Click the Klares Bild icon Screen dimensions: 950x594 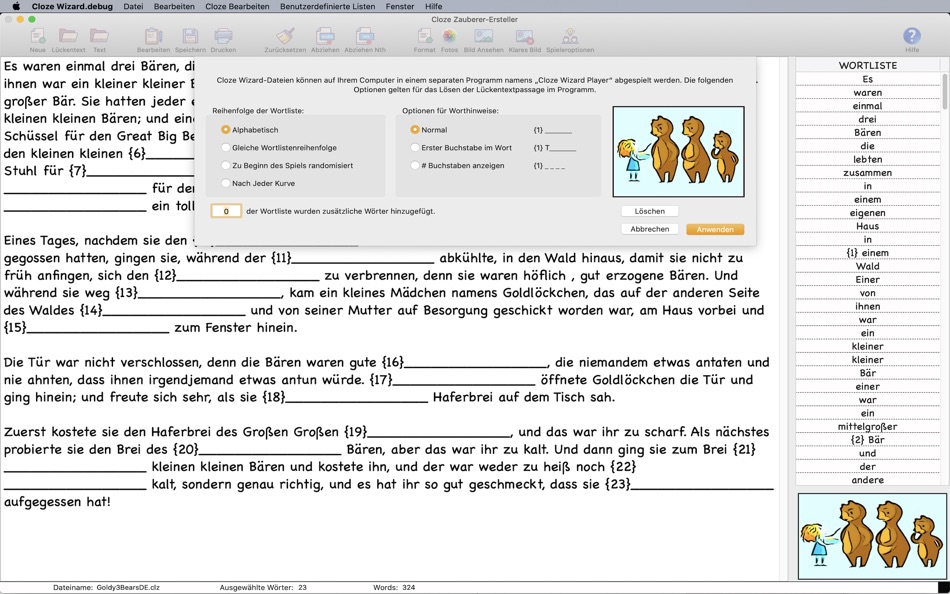click(525, 36)
